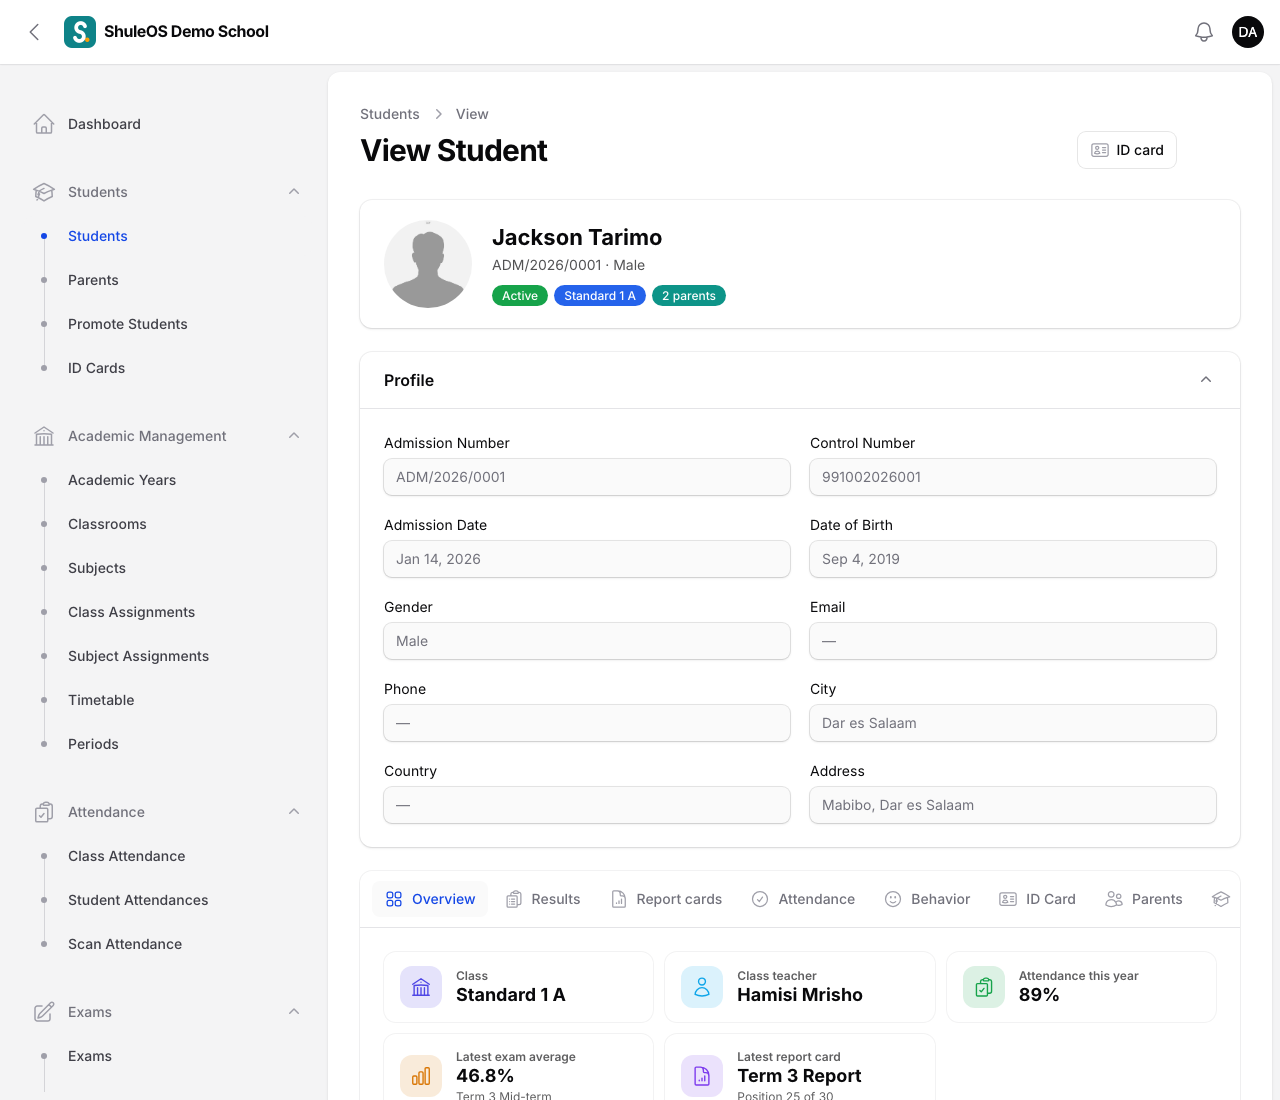This screenshot has height=1100, width=1280.
Task: Open Dashboard via the home icon
Action: (44, 124)
